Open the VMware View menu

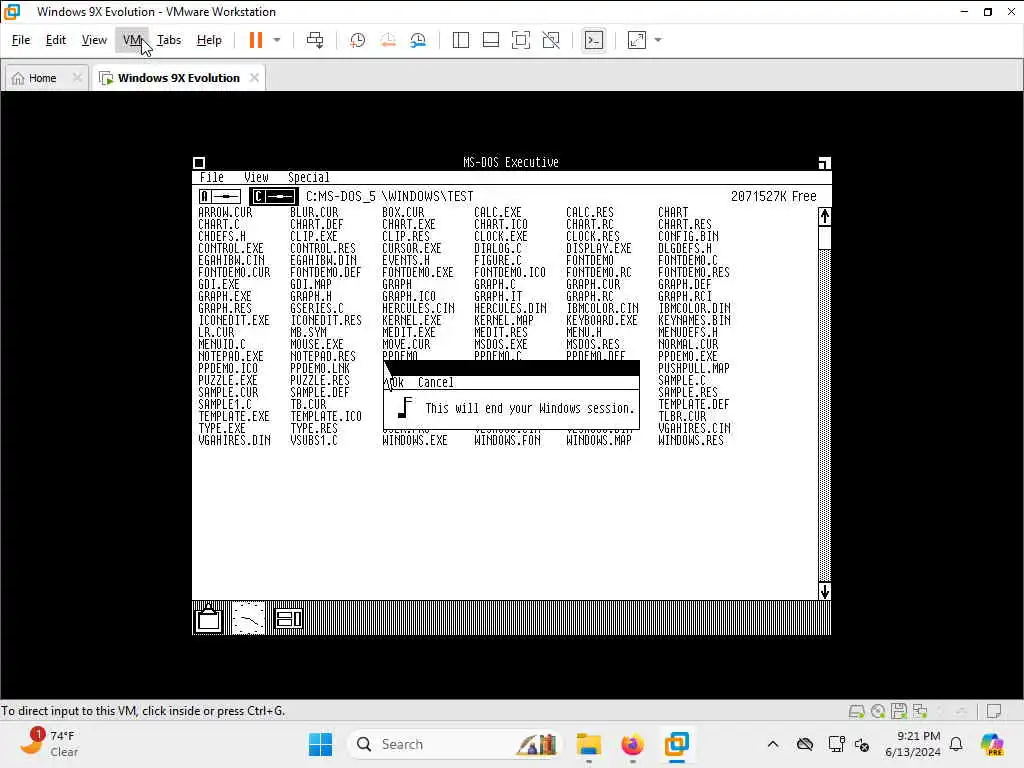tap(94, 40)
